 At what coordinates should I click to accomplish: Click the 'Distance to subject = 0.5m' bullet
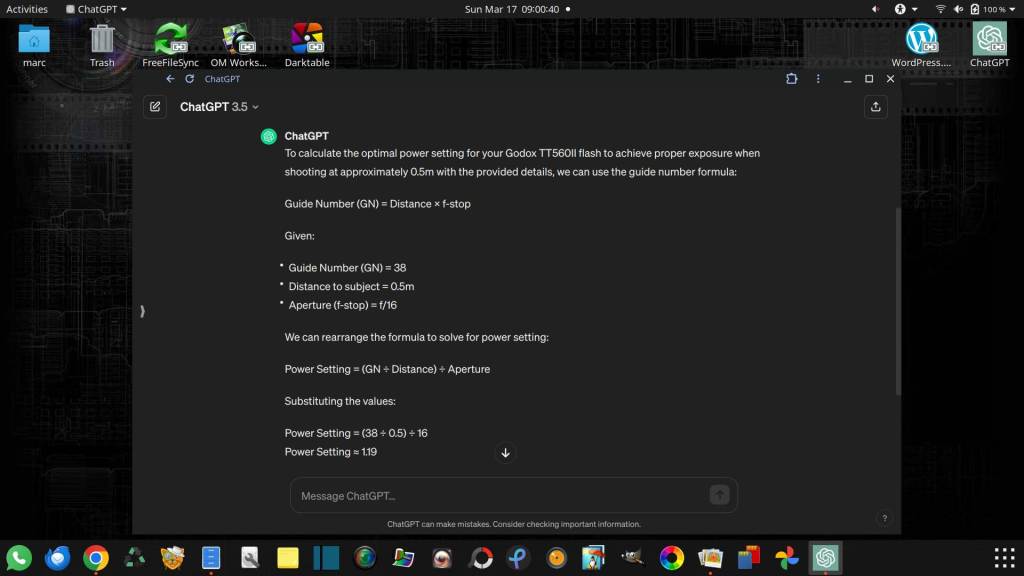351,287
